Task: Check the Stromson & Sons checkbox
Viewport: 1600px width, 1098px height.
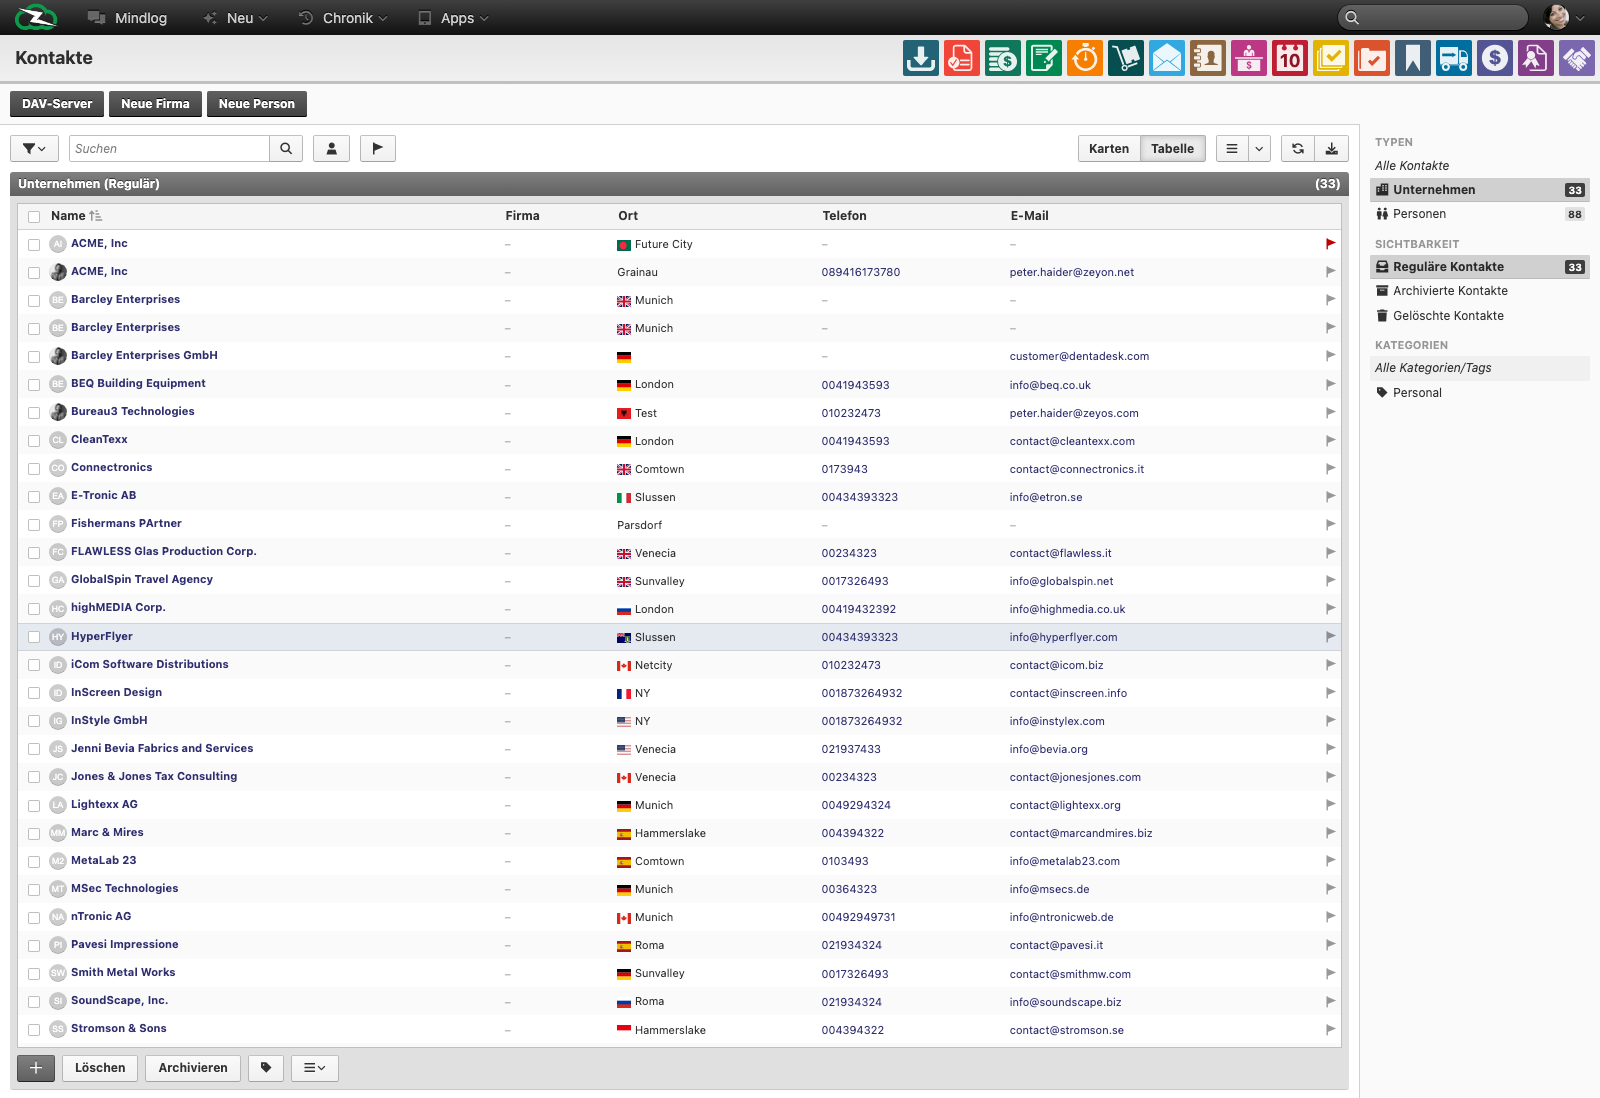Action: pos(34,1029)
